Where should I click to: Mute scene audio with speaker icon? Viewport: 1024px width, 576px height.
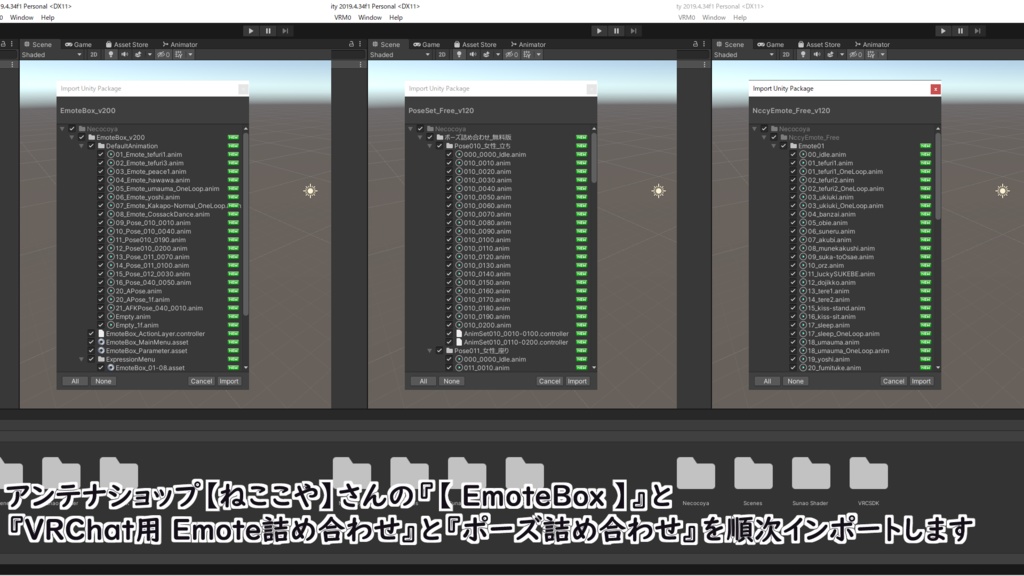click(x=125, y=55)
